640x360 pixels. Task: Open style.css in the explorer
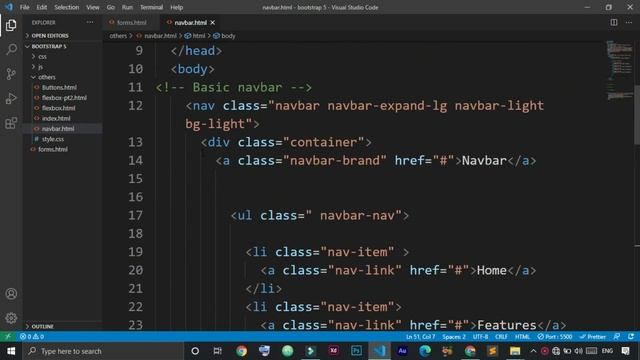[x=53, y=139]
